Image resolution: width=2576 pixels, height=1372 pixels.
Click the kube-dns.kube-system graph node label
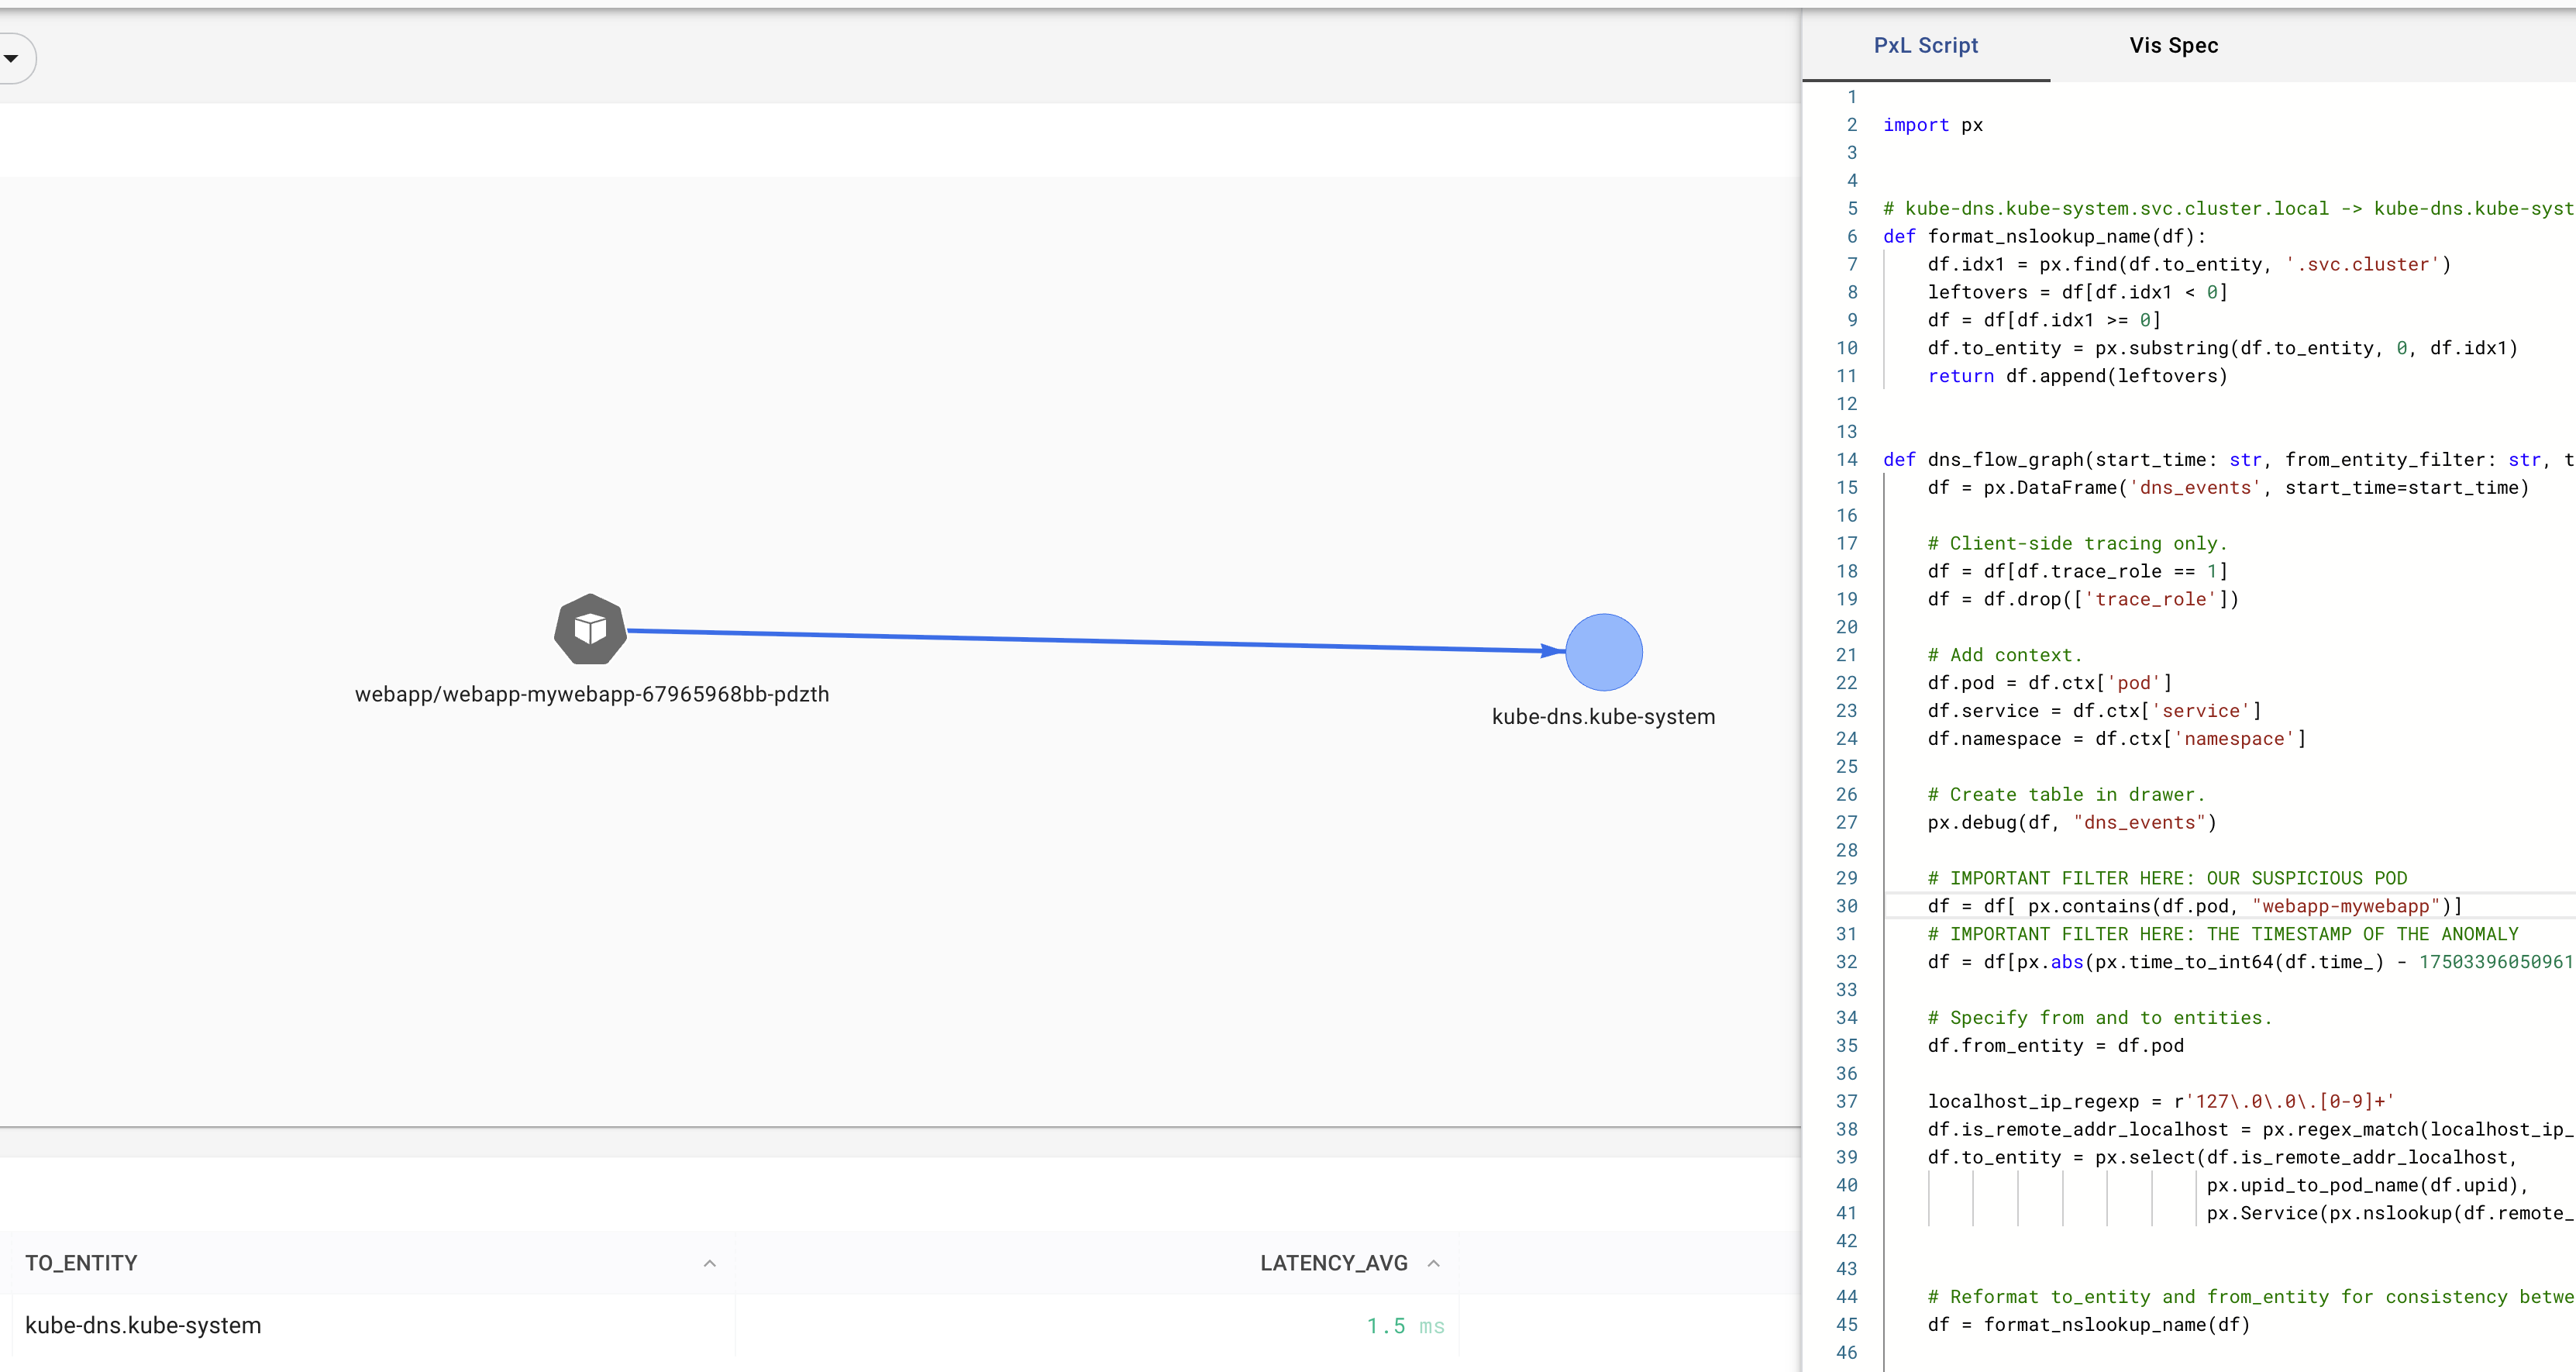coord(1603,717)
